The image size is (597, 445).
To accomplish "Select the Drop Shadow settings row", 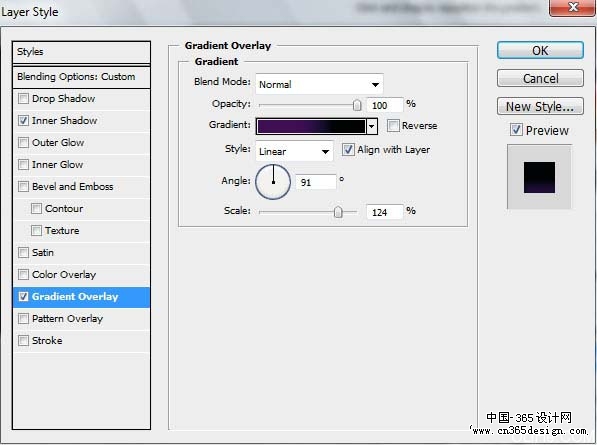I will click(81, 99).
